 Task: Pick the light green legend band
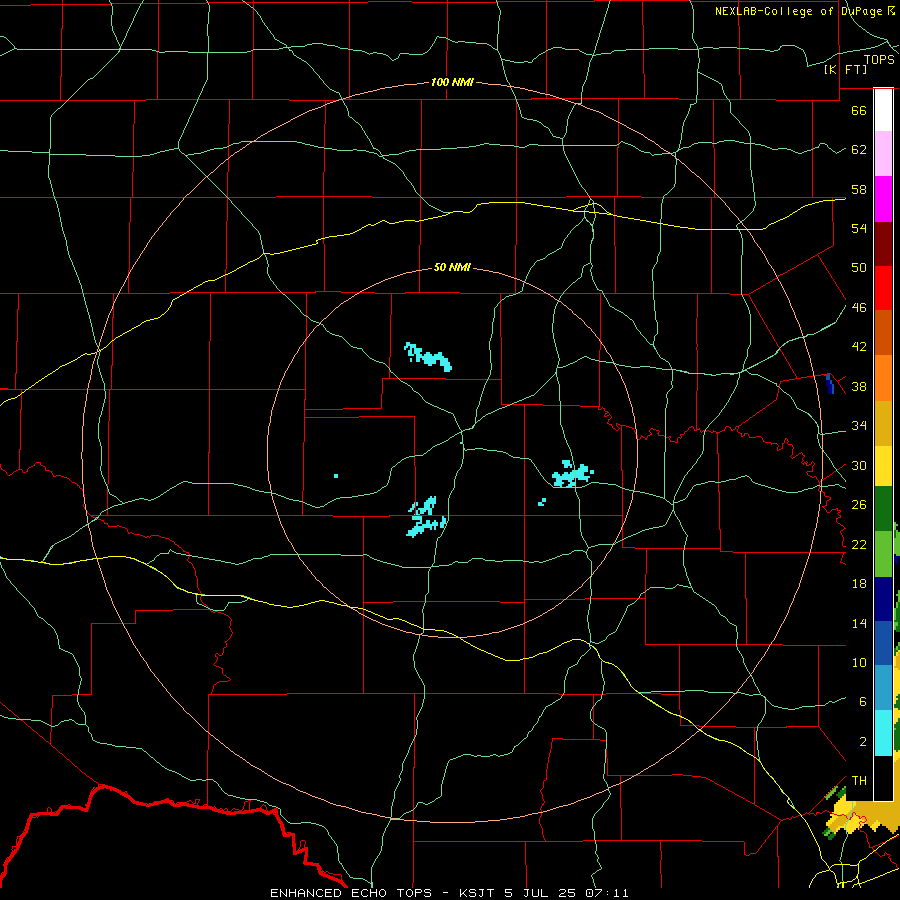click(x=883, y=554)
